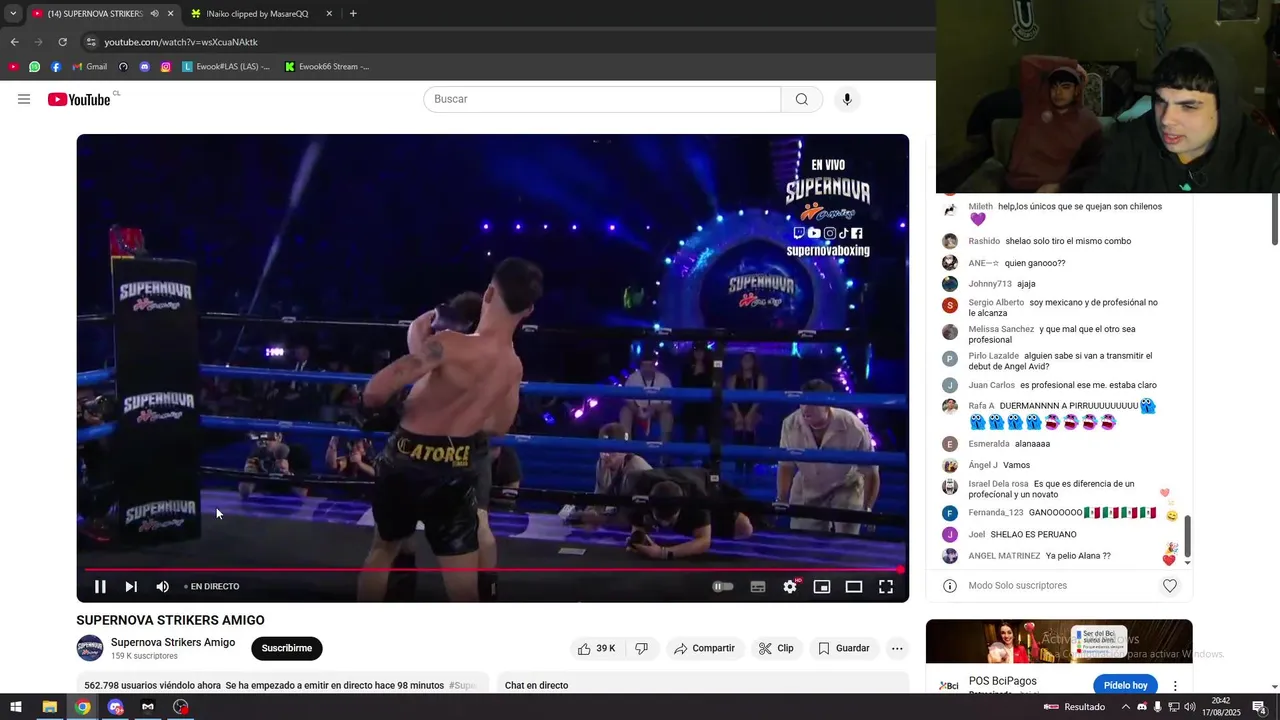View site information in the address bar
This screenshot has width=1280, height=720.
91,42
